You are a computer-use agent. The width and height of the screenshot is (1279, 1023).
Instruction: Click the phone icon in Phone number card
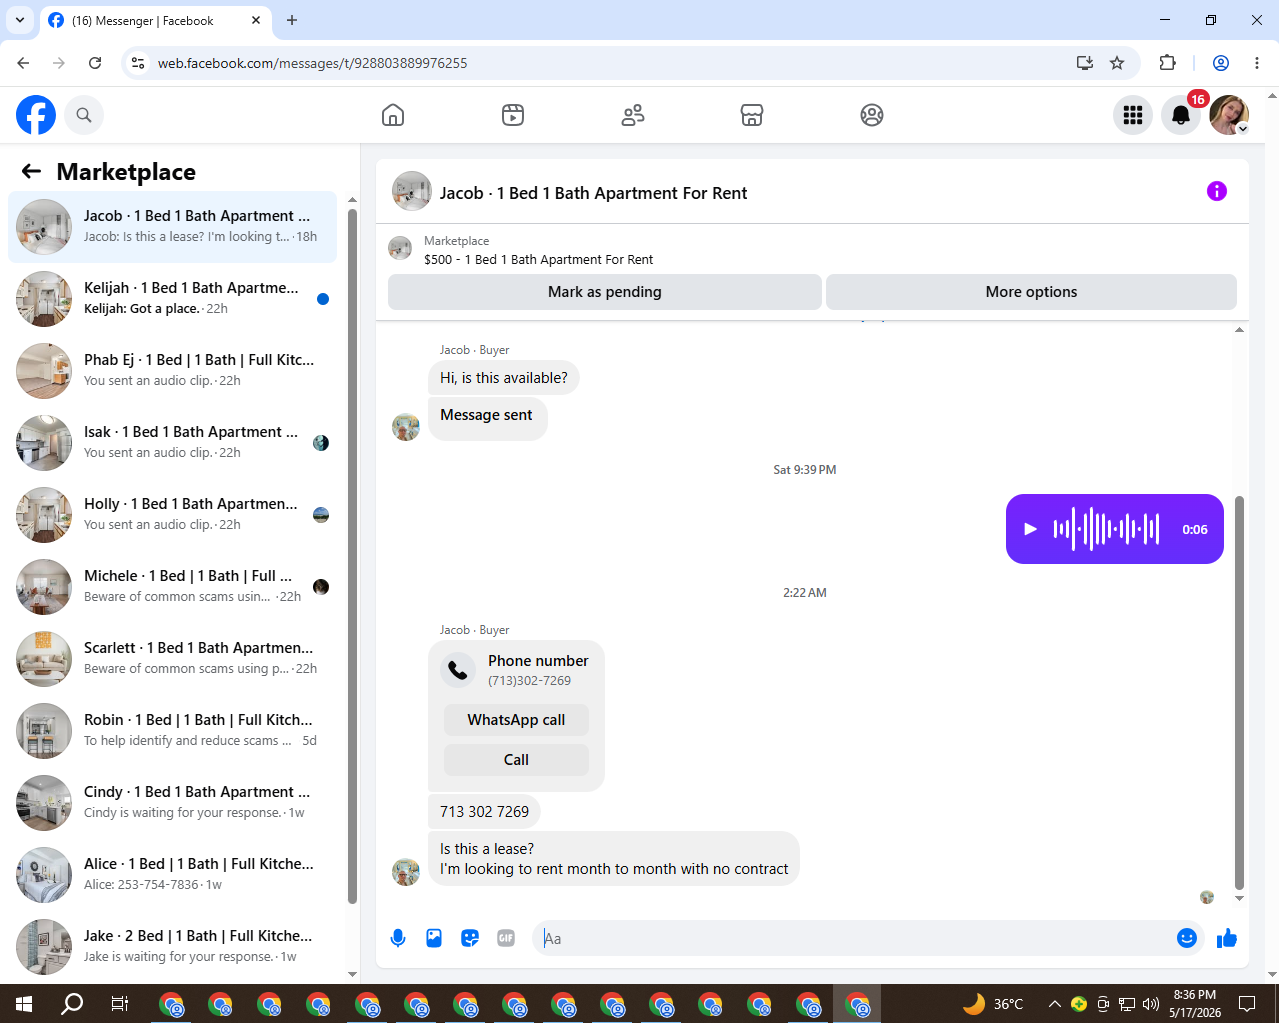point(458,670)
